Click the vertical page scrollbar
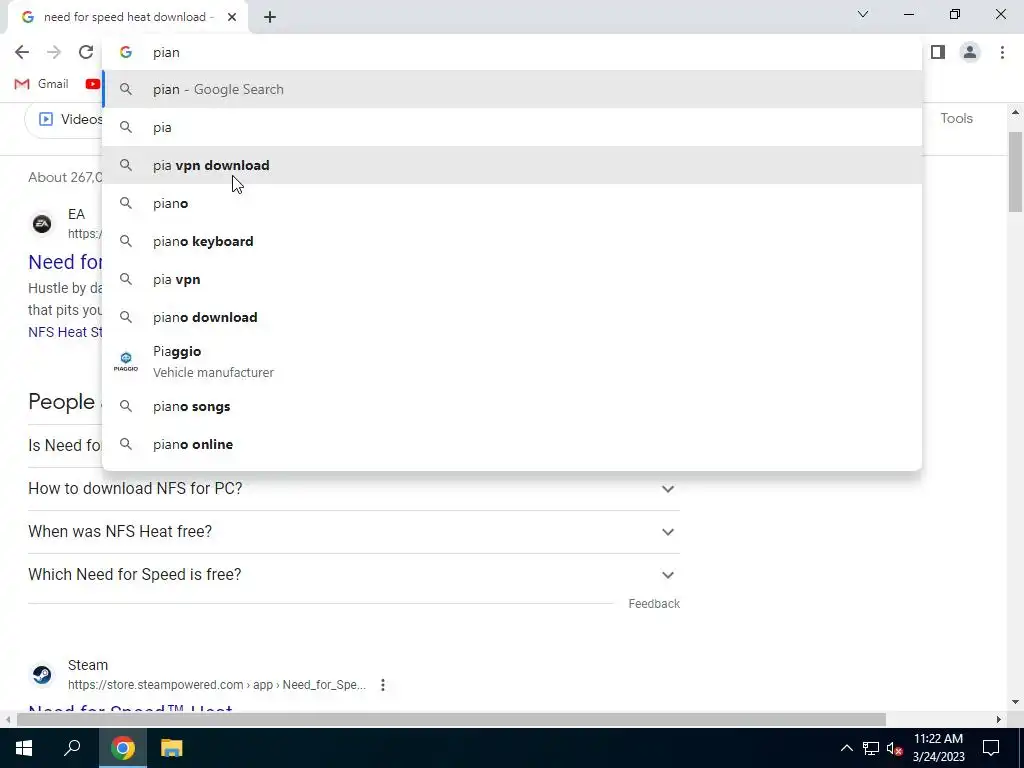Viewport: 1024px width, 768px height. [1015, 172]
